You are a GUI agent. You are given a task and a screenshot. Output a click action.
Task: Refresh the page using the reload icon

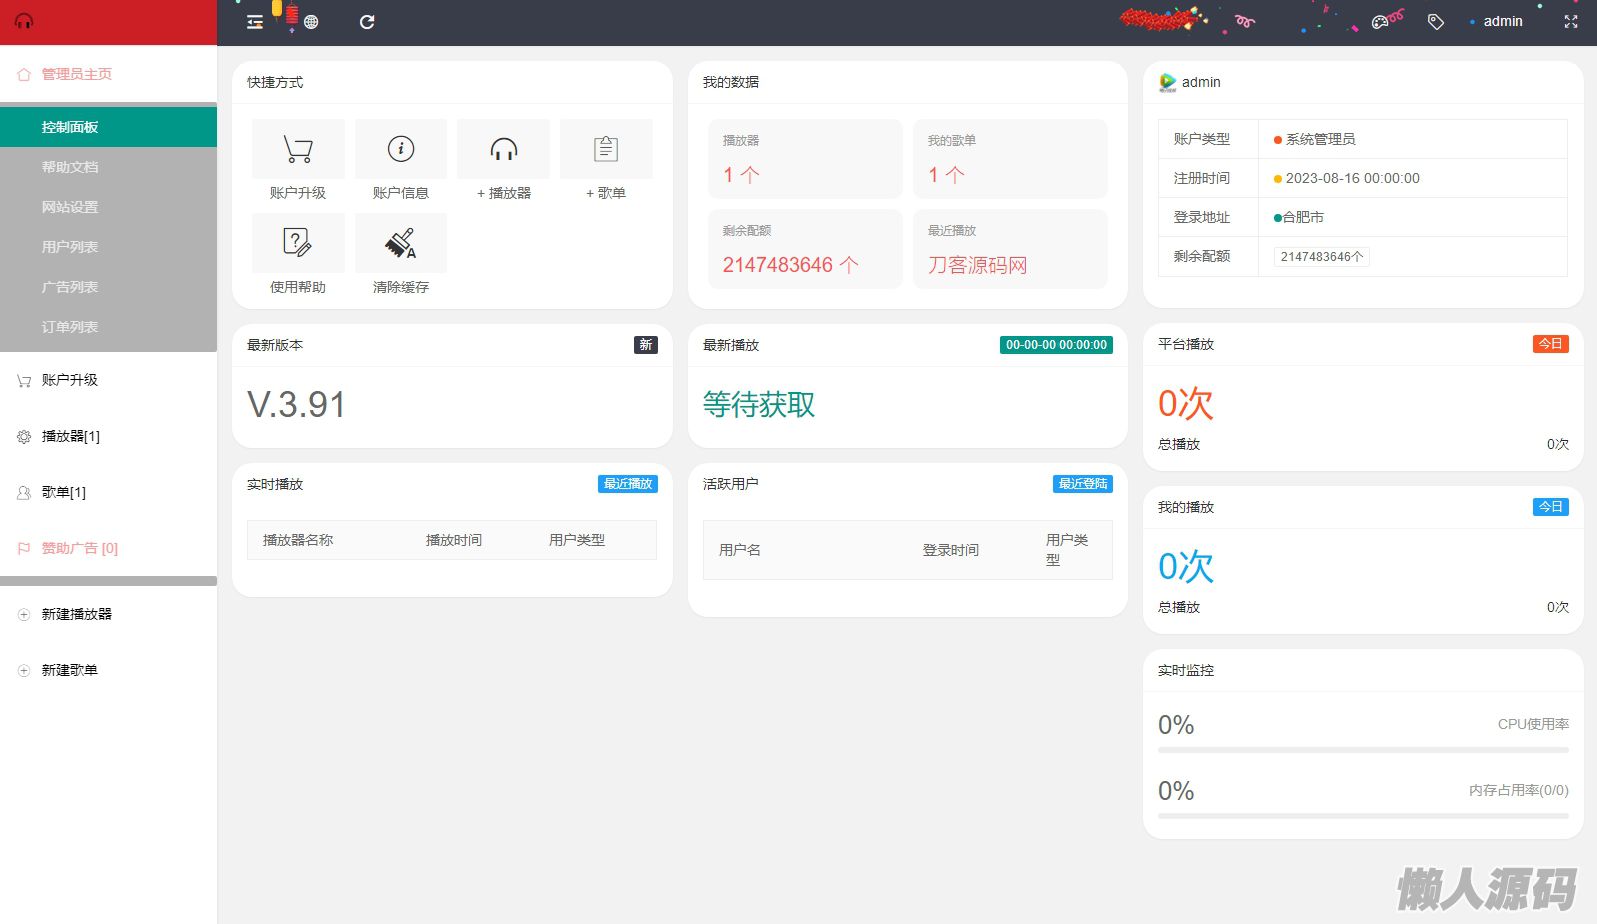coord(367,22)
